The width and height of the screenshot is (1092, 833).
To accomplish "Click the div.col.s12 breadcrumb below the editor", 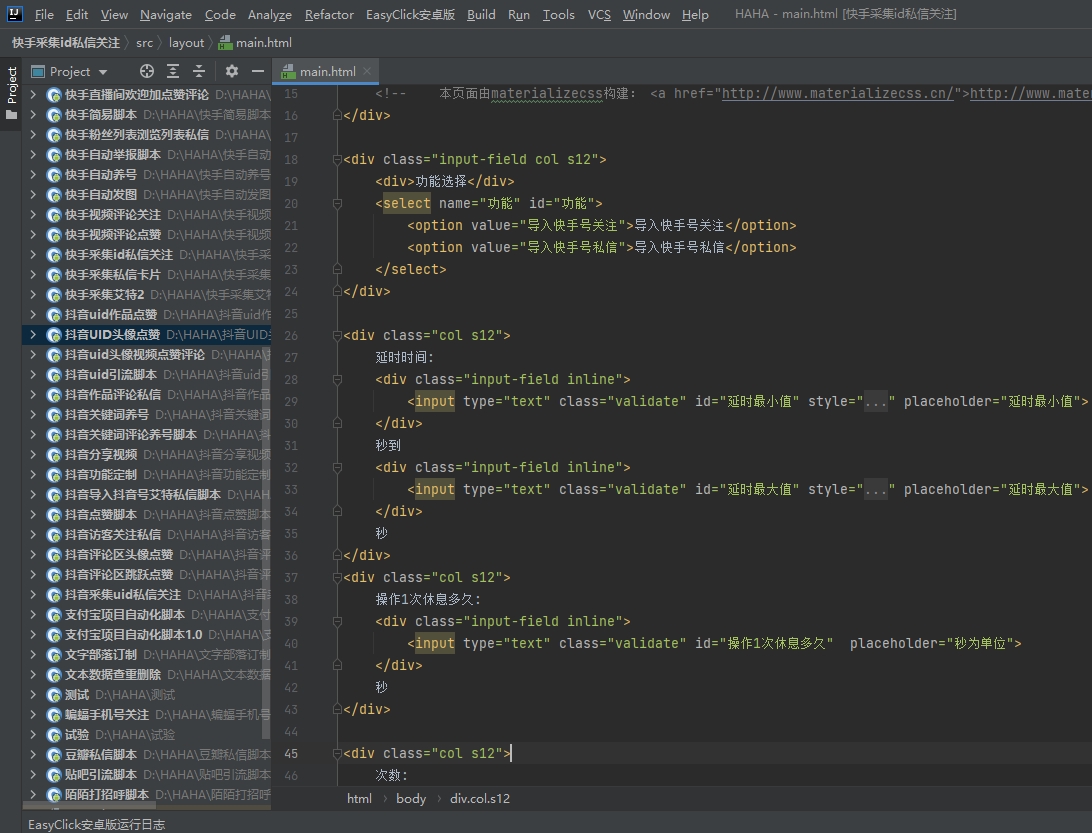I will [x=480, y=798].
